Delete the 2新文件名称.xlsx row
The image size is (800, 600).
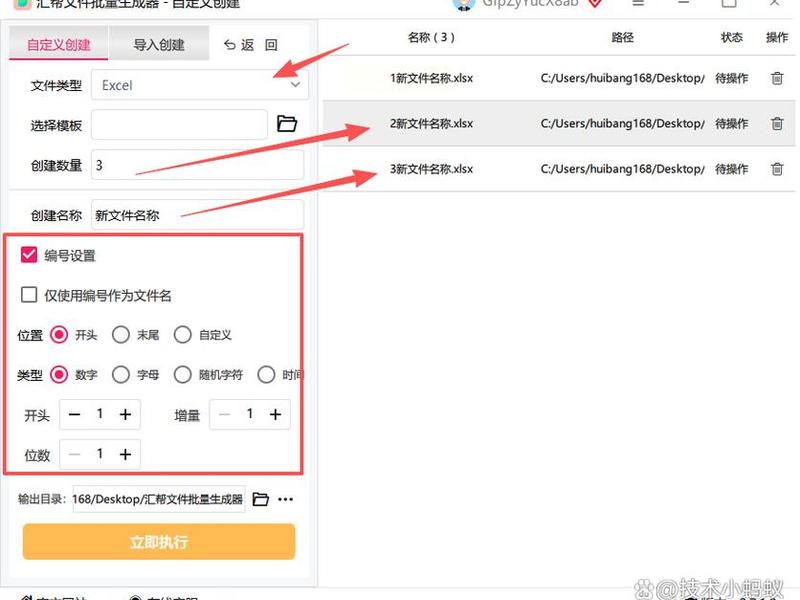[777, 123]
